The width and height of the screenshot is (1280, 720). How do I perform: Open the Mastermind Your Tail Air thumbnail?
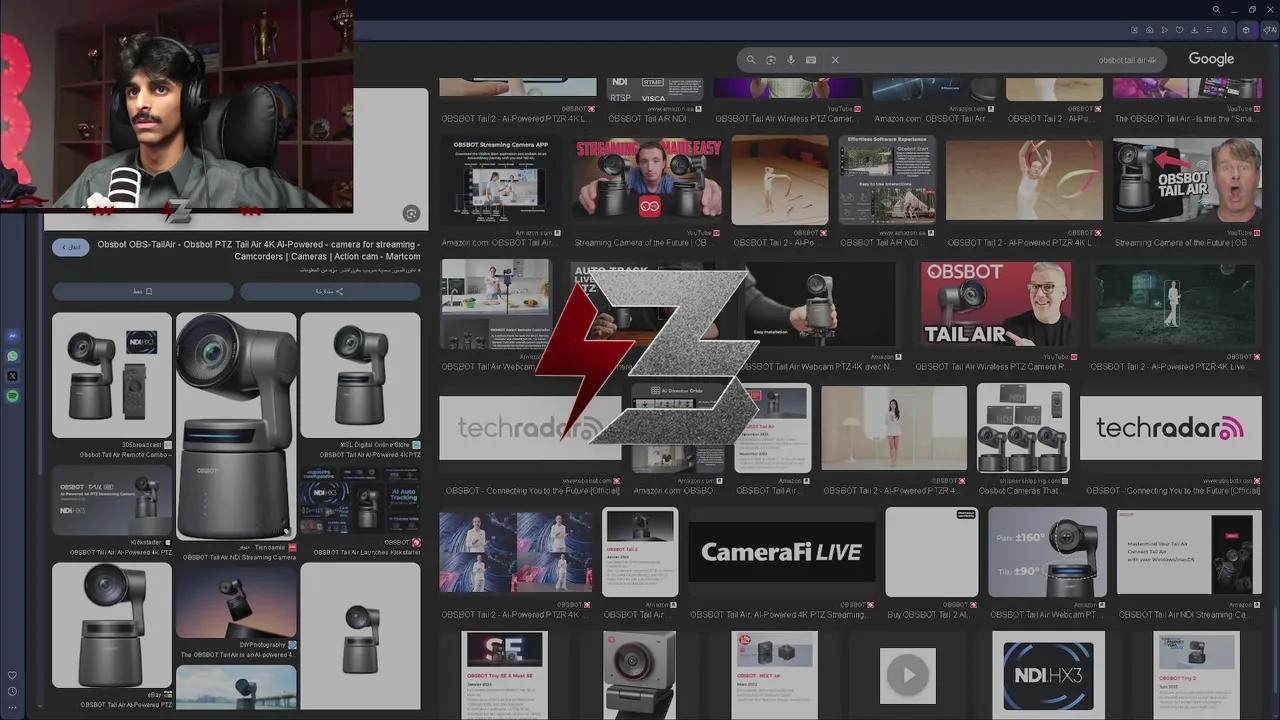(x=1189, y=552)
